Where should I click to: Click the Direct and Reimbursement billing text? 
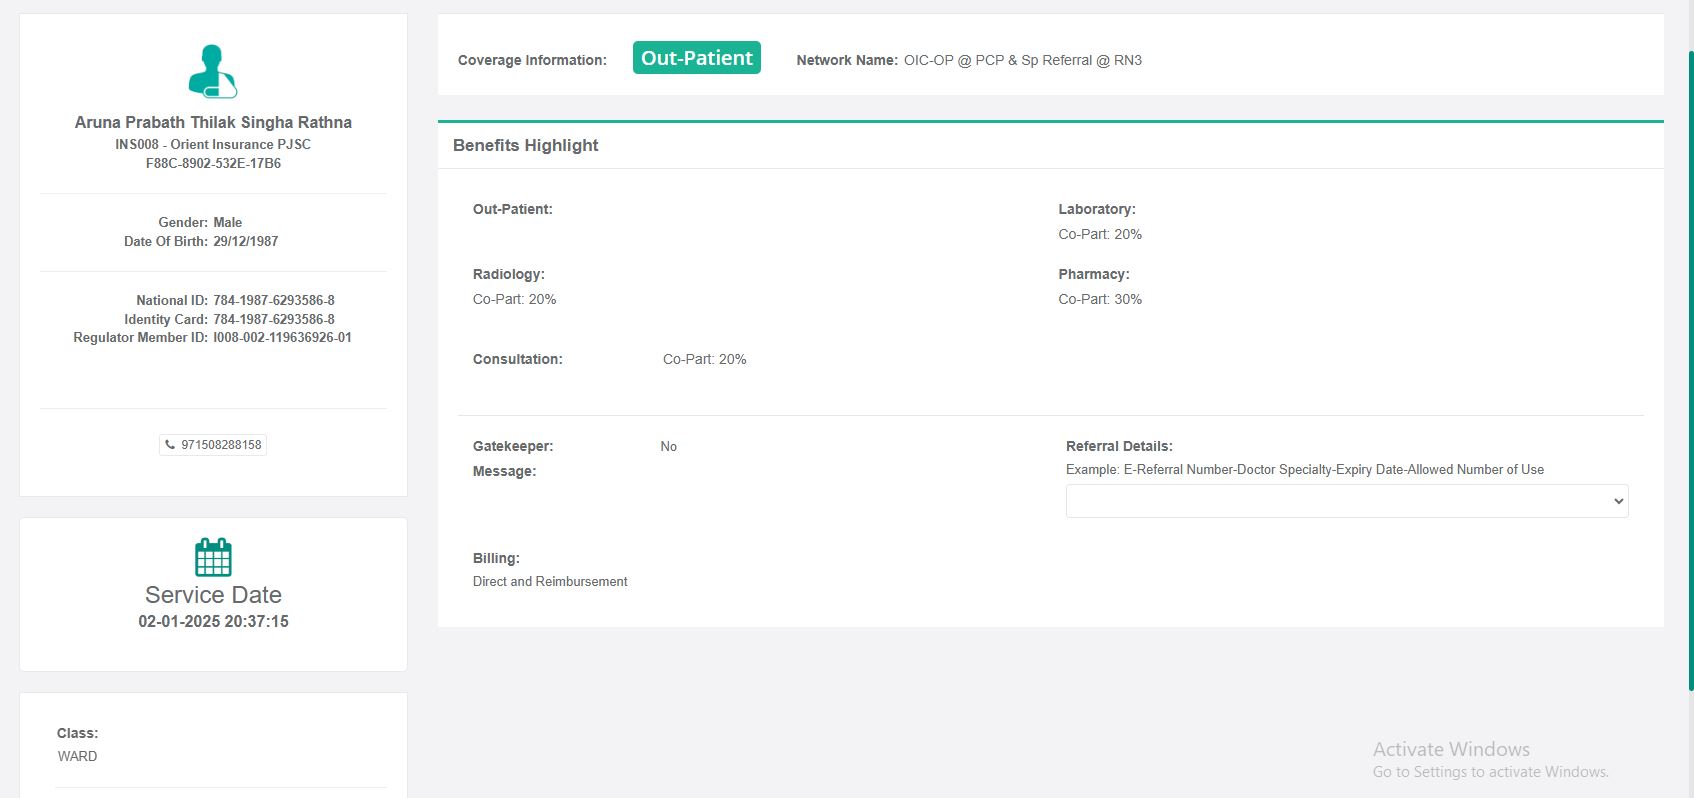(x=550, y=581)
